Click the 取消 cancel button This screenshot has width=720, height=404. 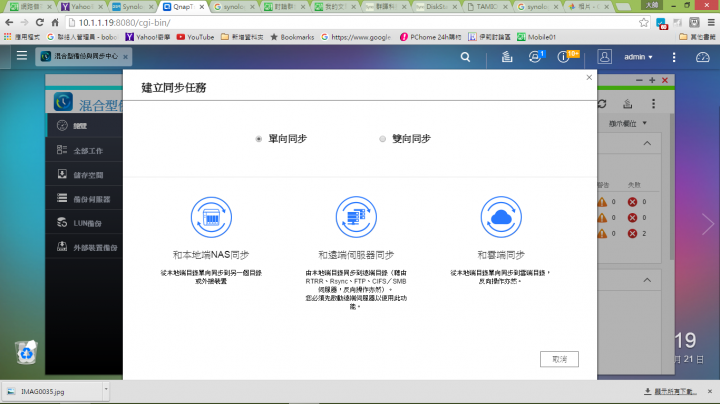pos(559,359)
